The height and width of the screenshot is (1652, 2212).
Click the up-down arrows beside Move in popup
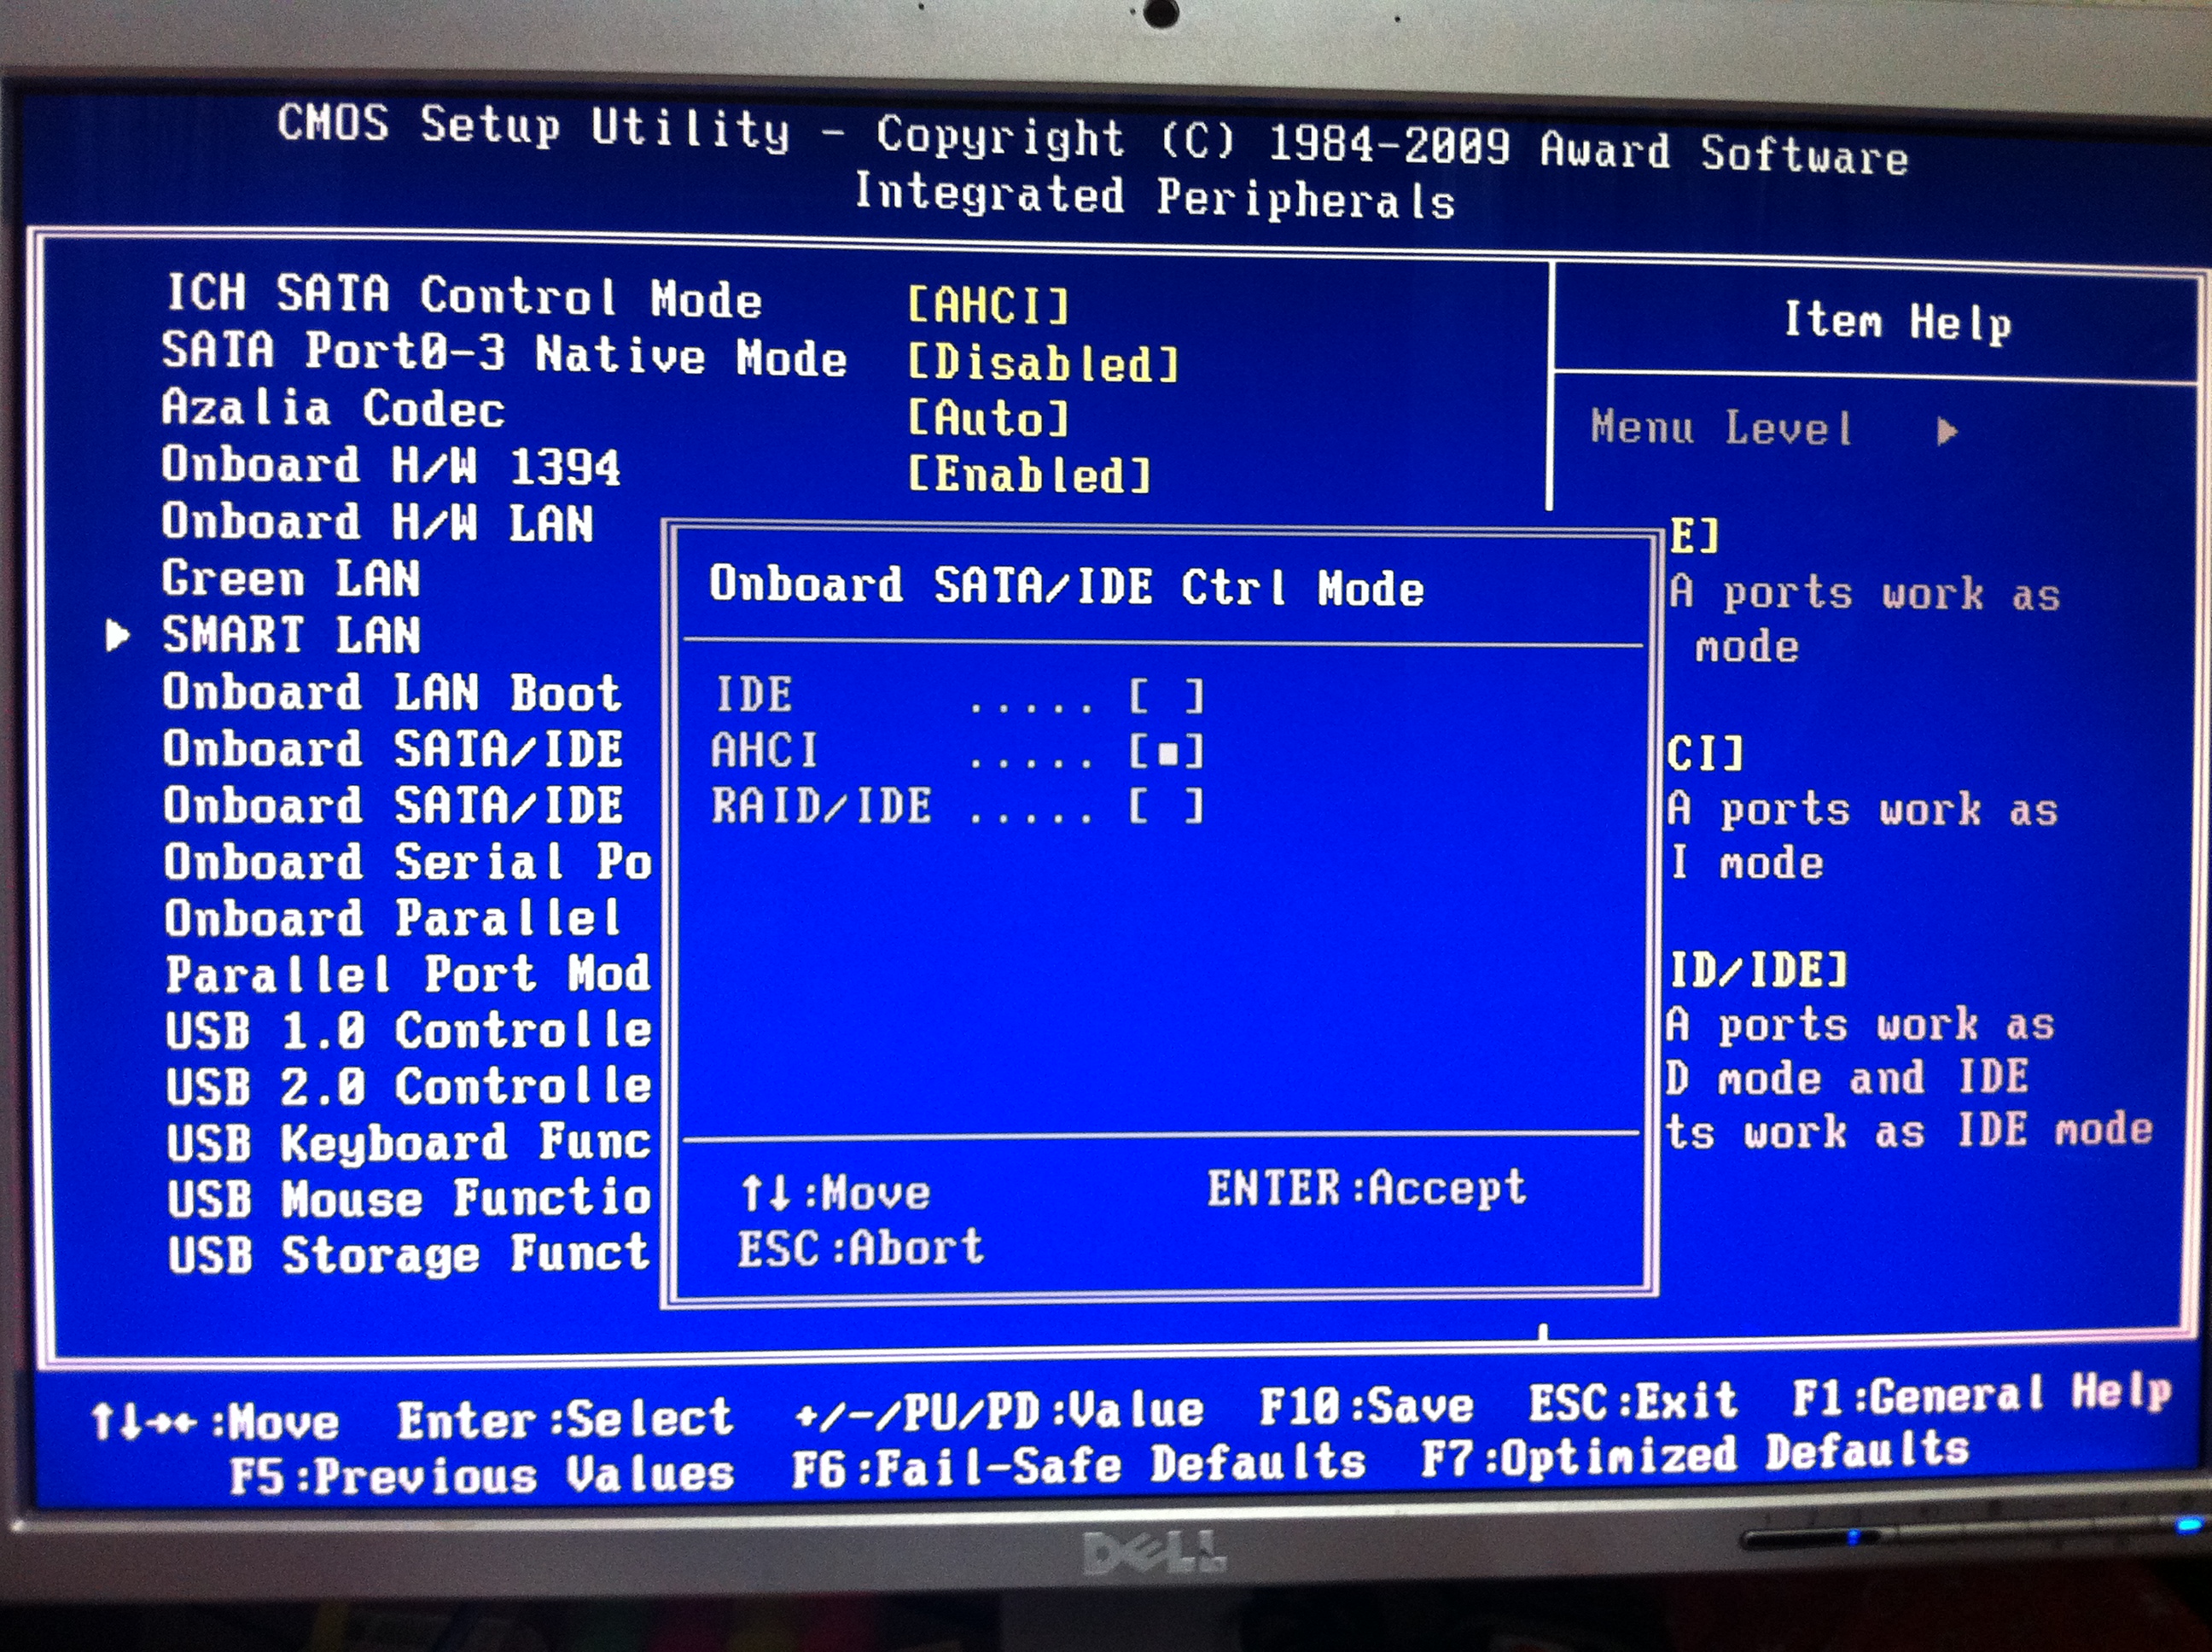tap(766, 1193)
